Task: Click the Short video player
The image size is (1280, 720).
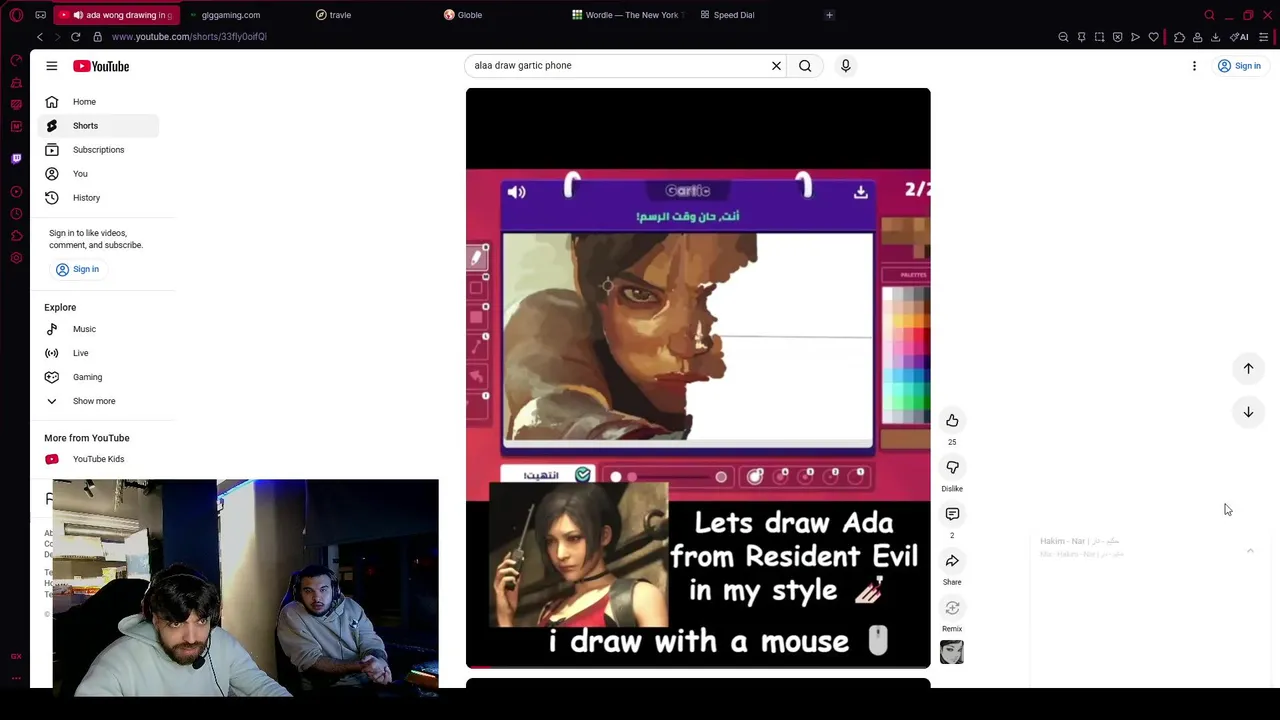Action: (x=698, y=378)
